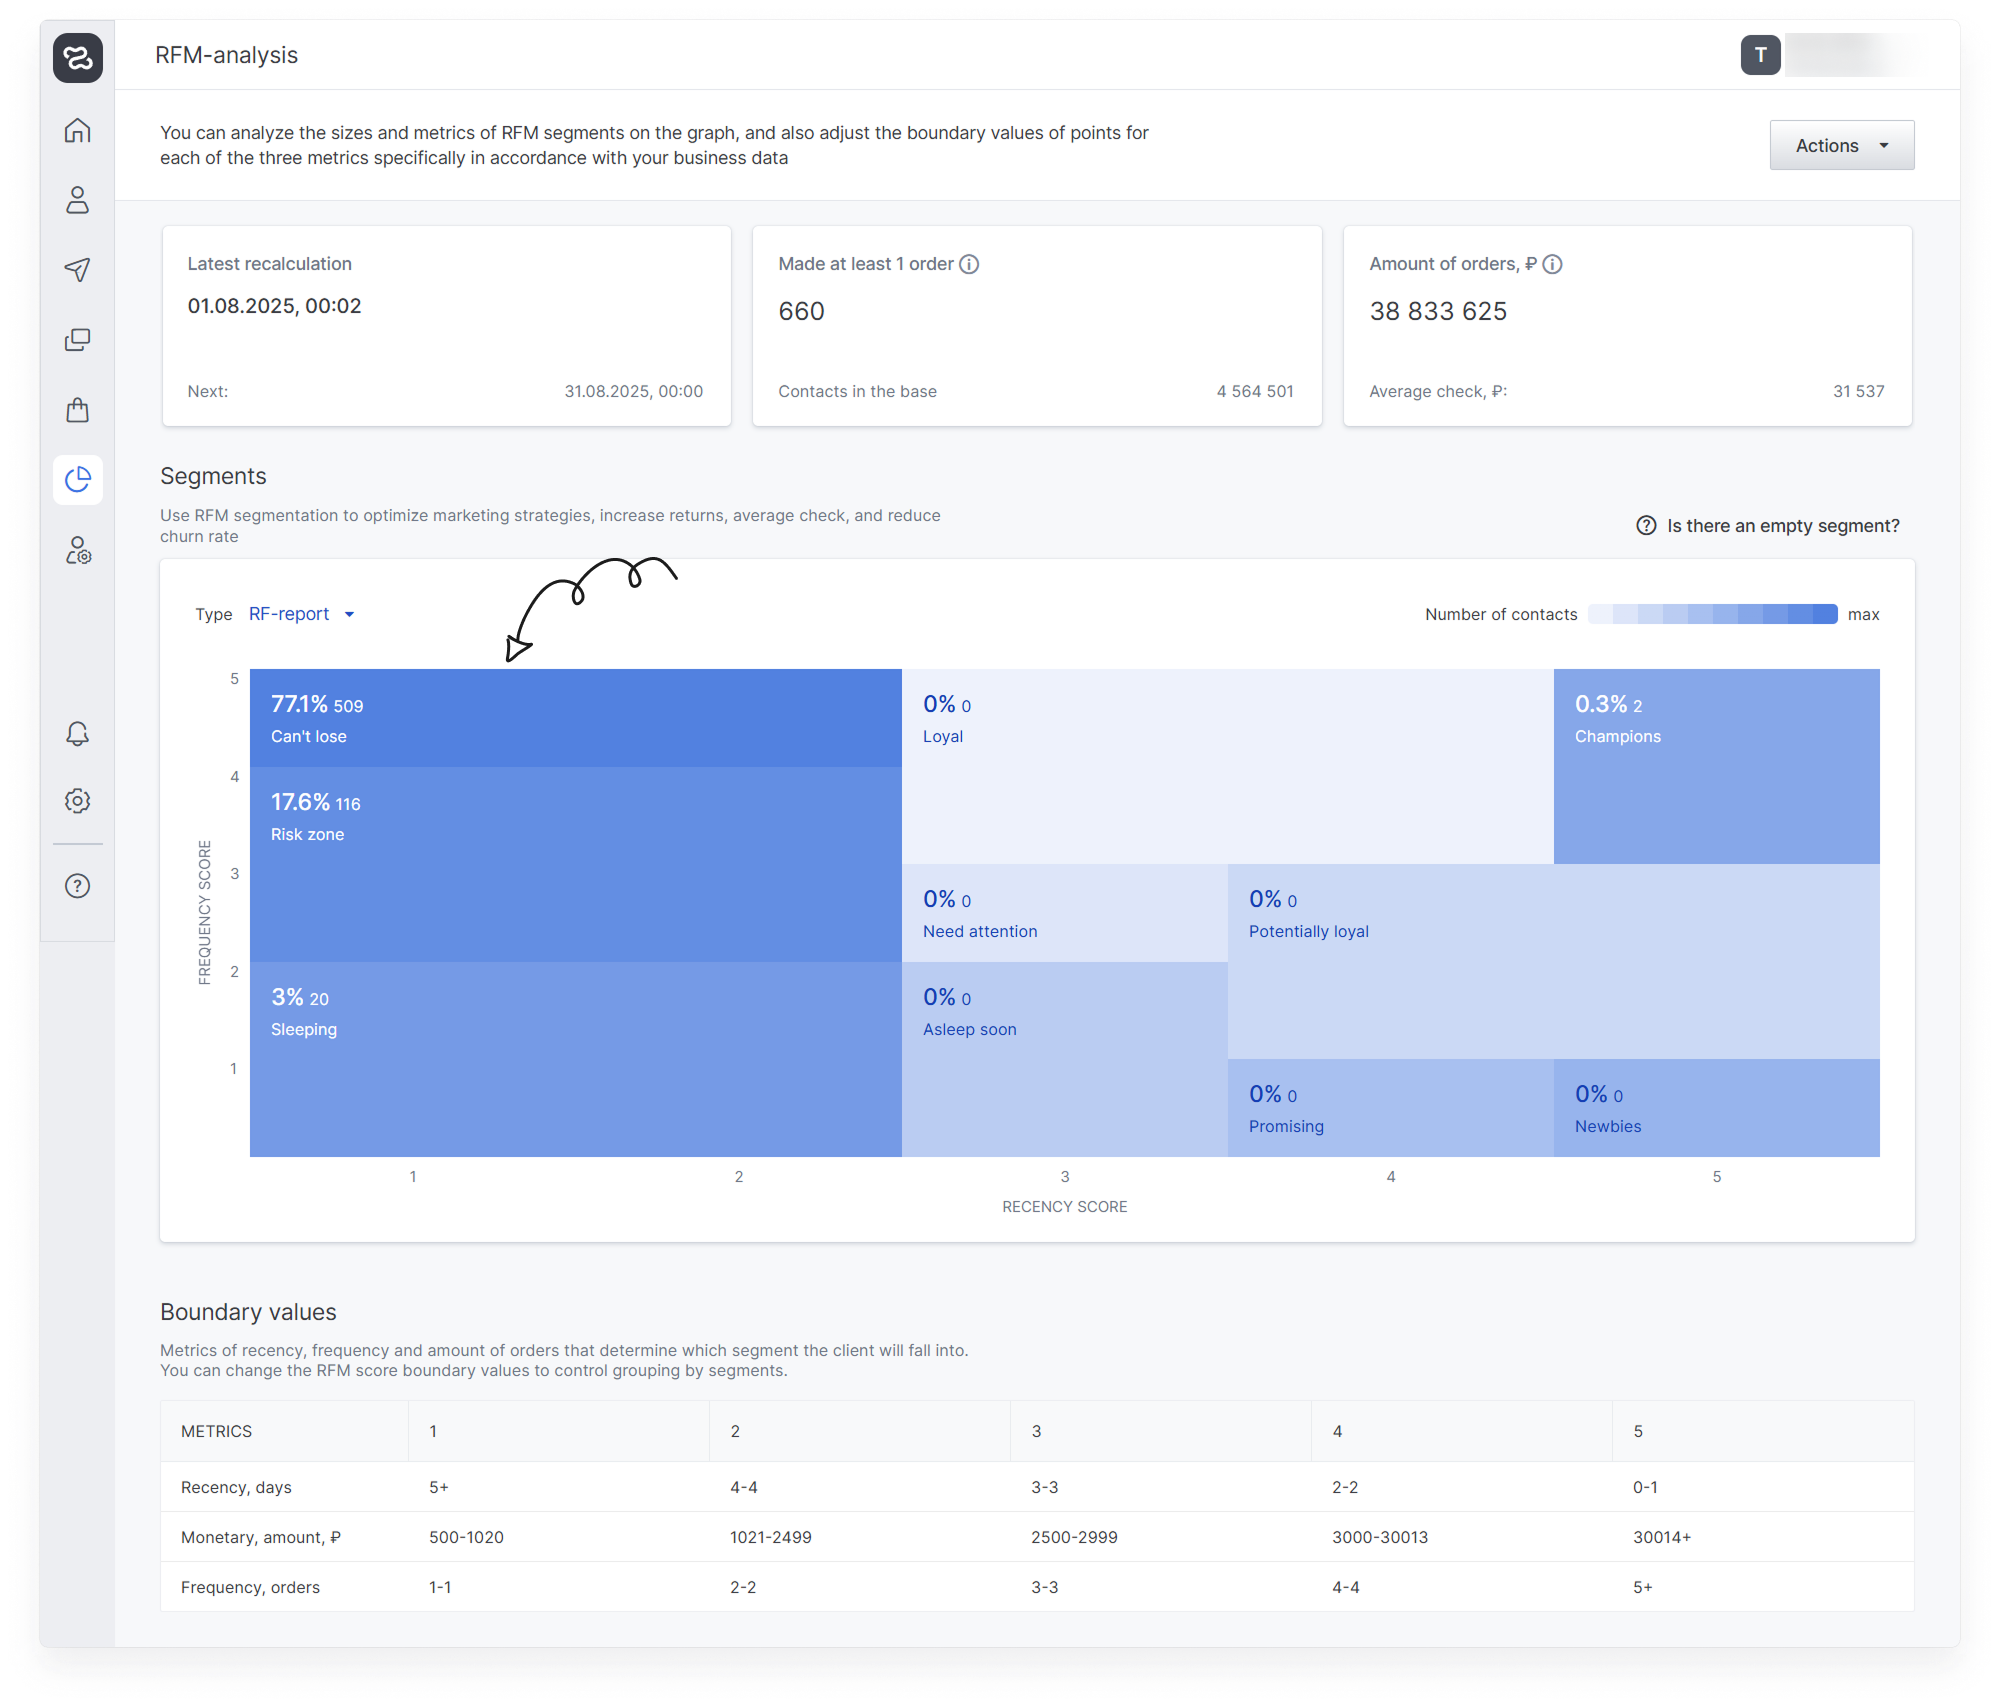Click the 'Is there an empty segment?' link

[1782, 526]
